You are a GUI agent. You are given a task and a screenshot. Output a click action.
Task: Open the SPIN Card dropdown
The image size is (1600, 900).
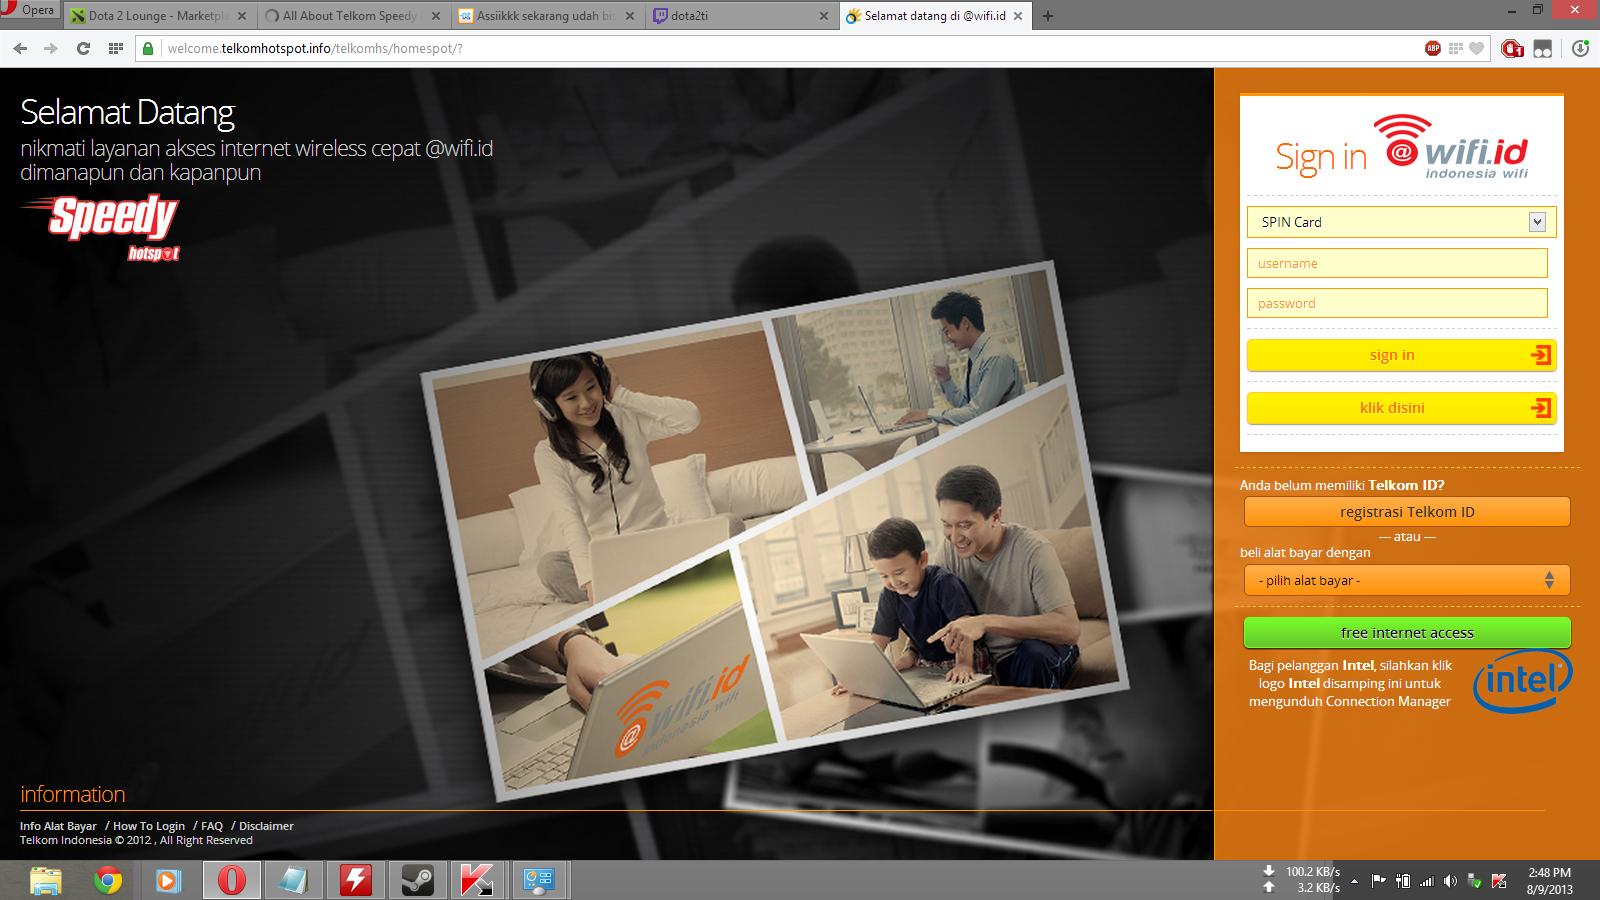1401,222
